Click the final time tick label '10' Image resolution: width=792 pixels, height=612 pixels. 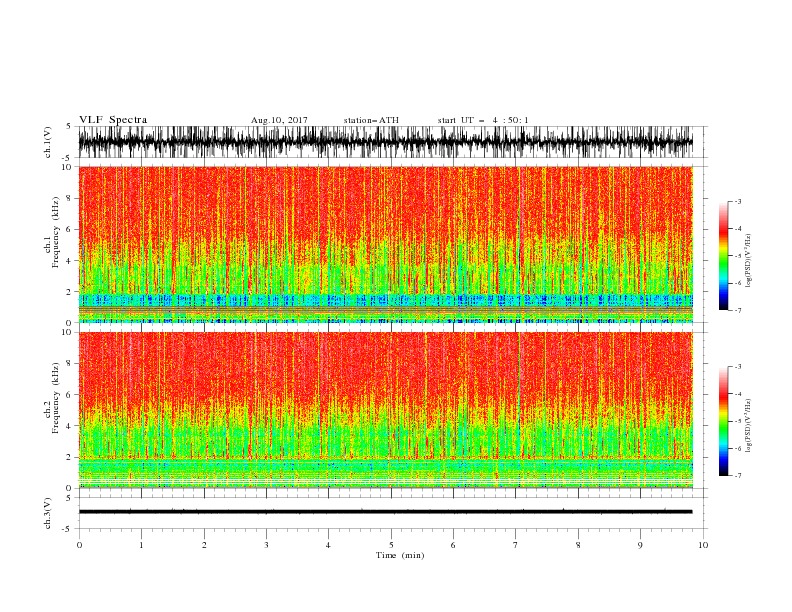[703, 545]
